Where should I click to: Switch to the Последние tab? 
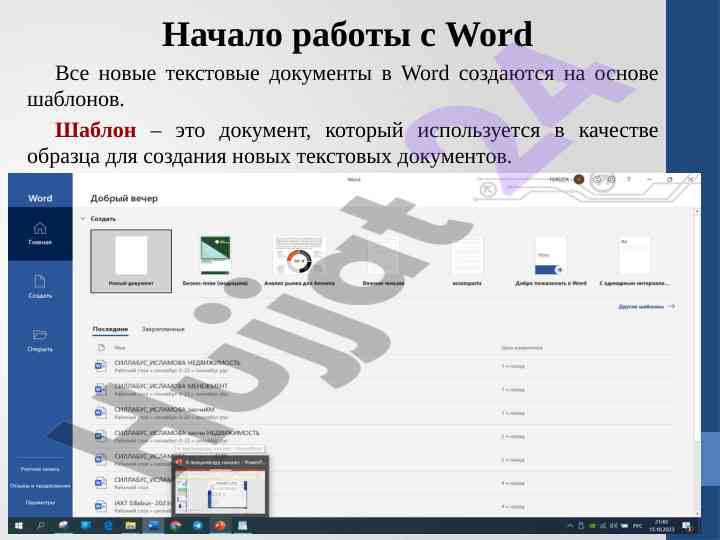110,329
